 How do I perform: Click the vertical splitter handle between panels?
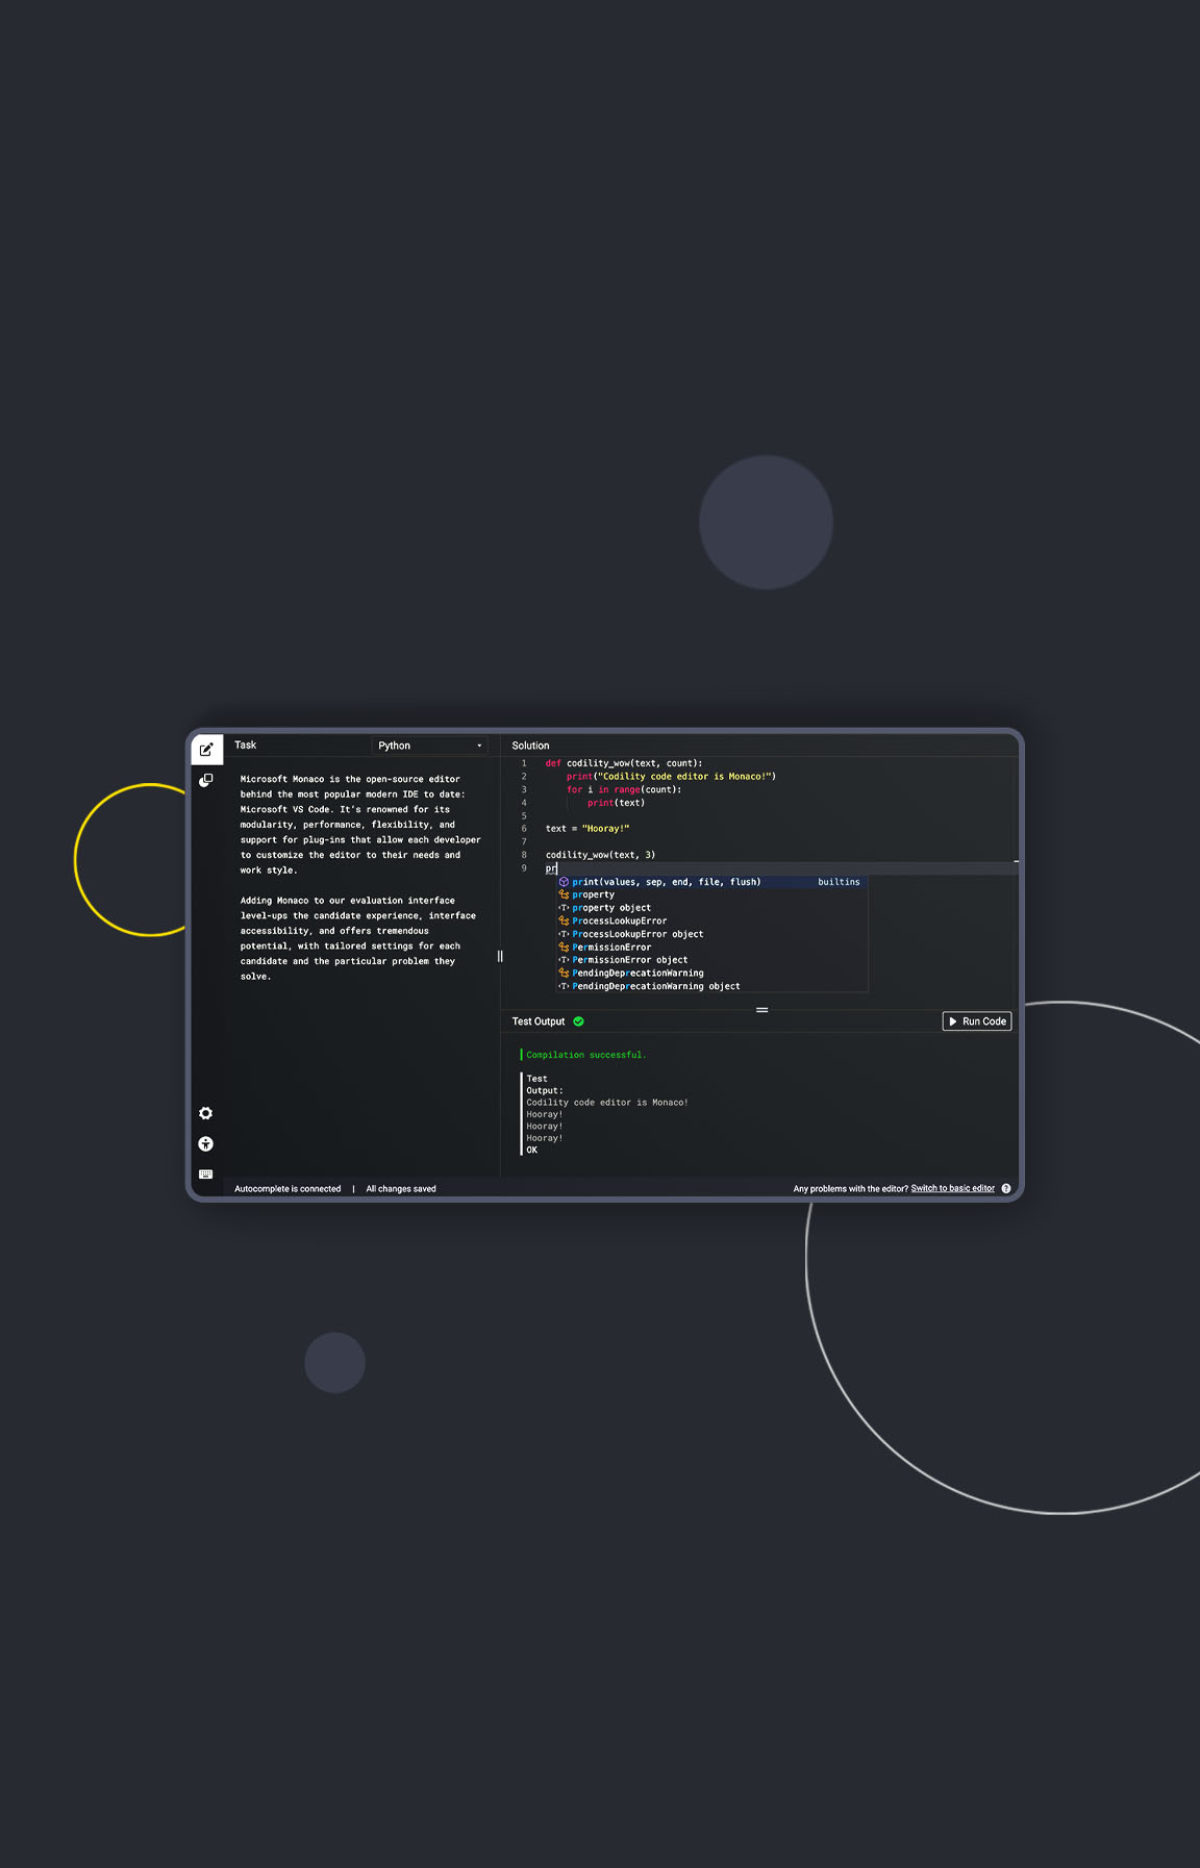[x=500, y=956]
